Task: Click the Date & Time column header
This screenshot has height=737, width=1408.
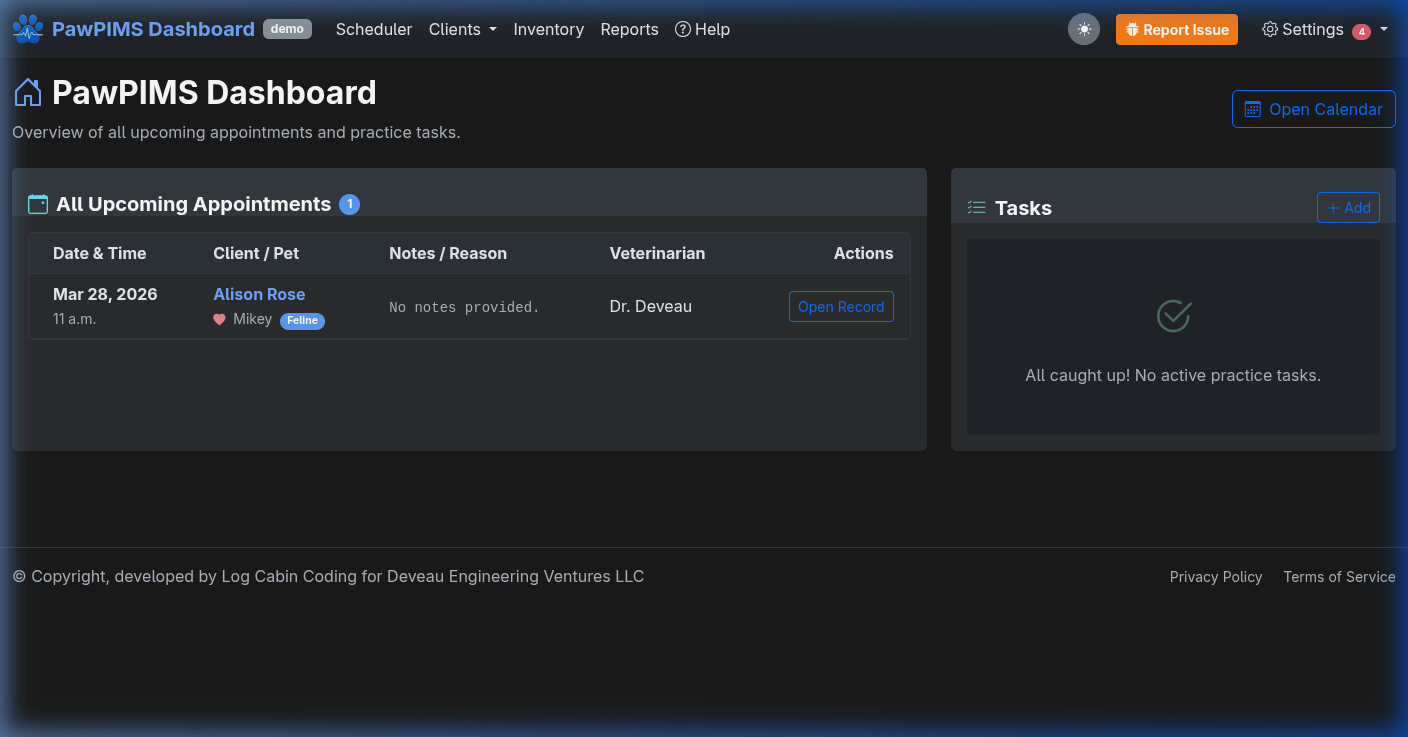Action: pyautogui.click(x=99, y=253)
